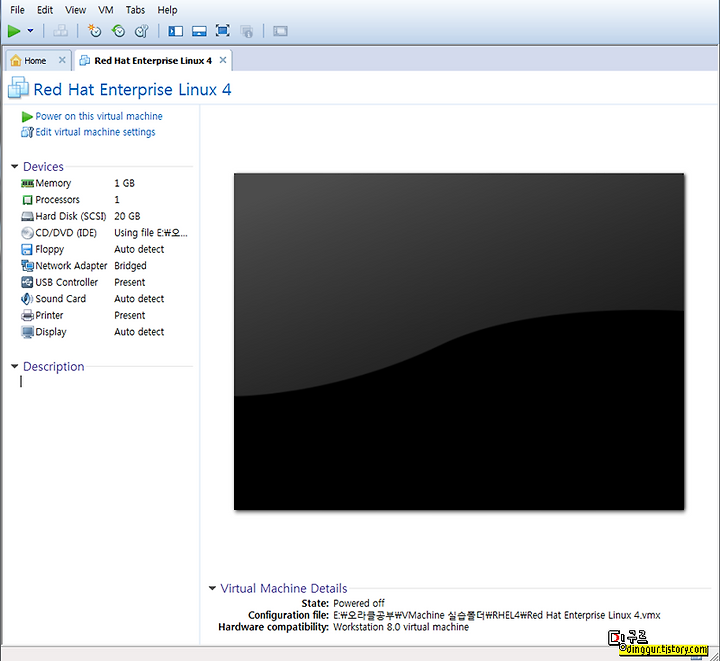Toggle the library sidebar view icon

[175, 31]
